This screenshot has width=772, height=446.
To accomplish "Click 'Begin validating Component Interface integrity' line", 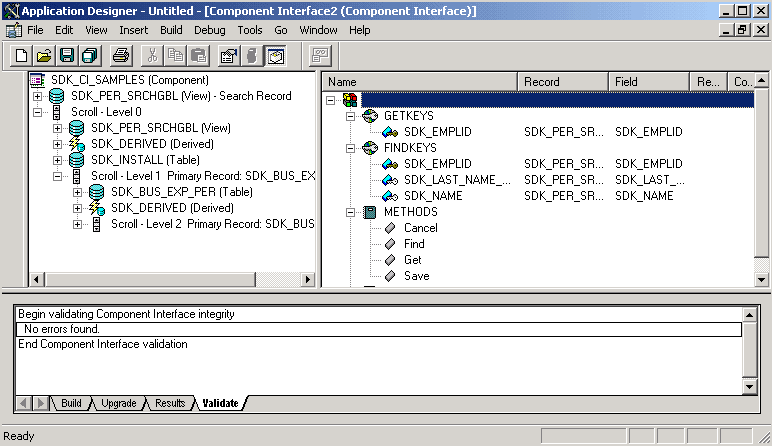I will pos(126,314).
